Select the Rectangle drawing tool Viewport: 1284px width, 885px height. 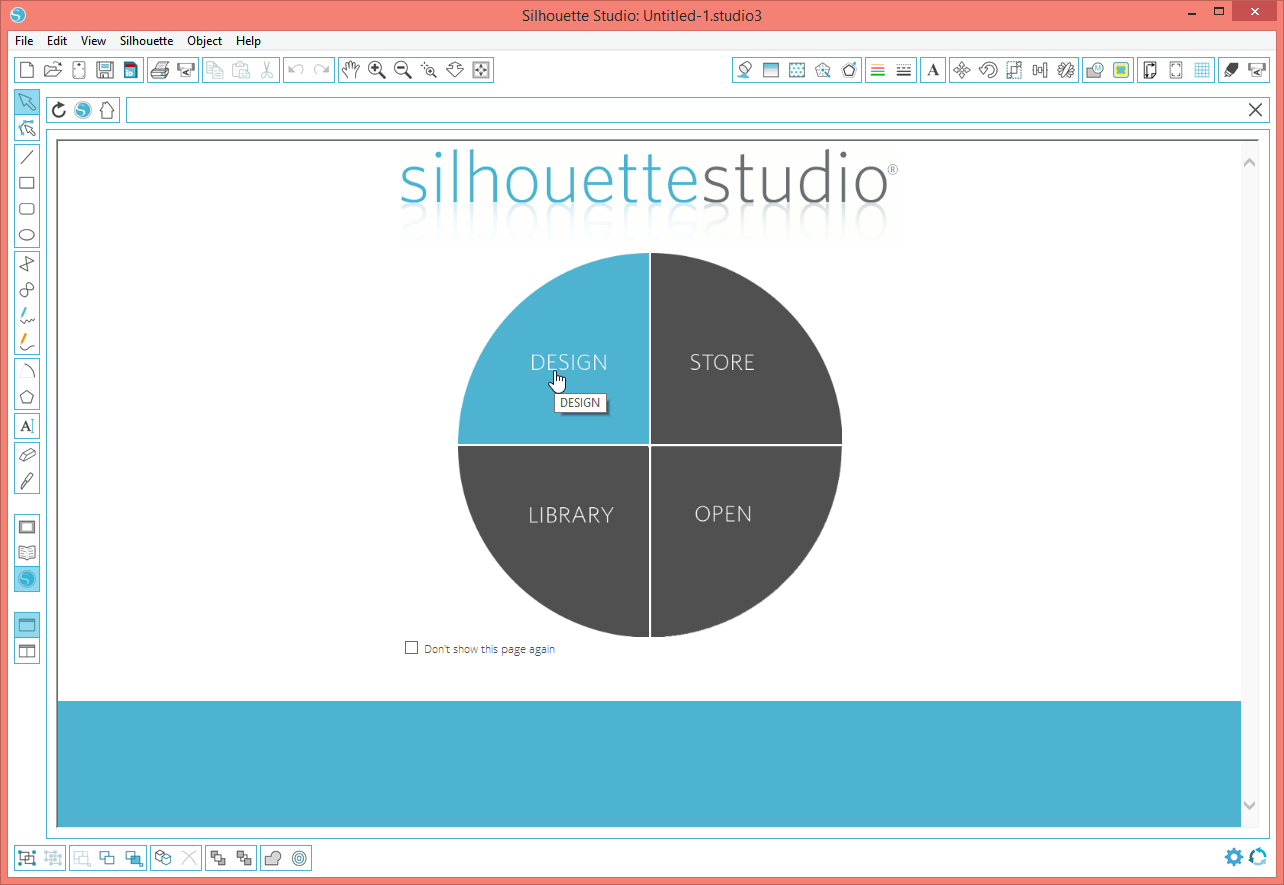tap(27, 182)
